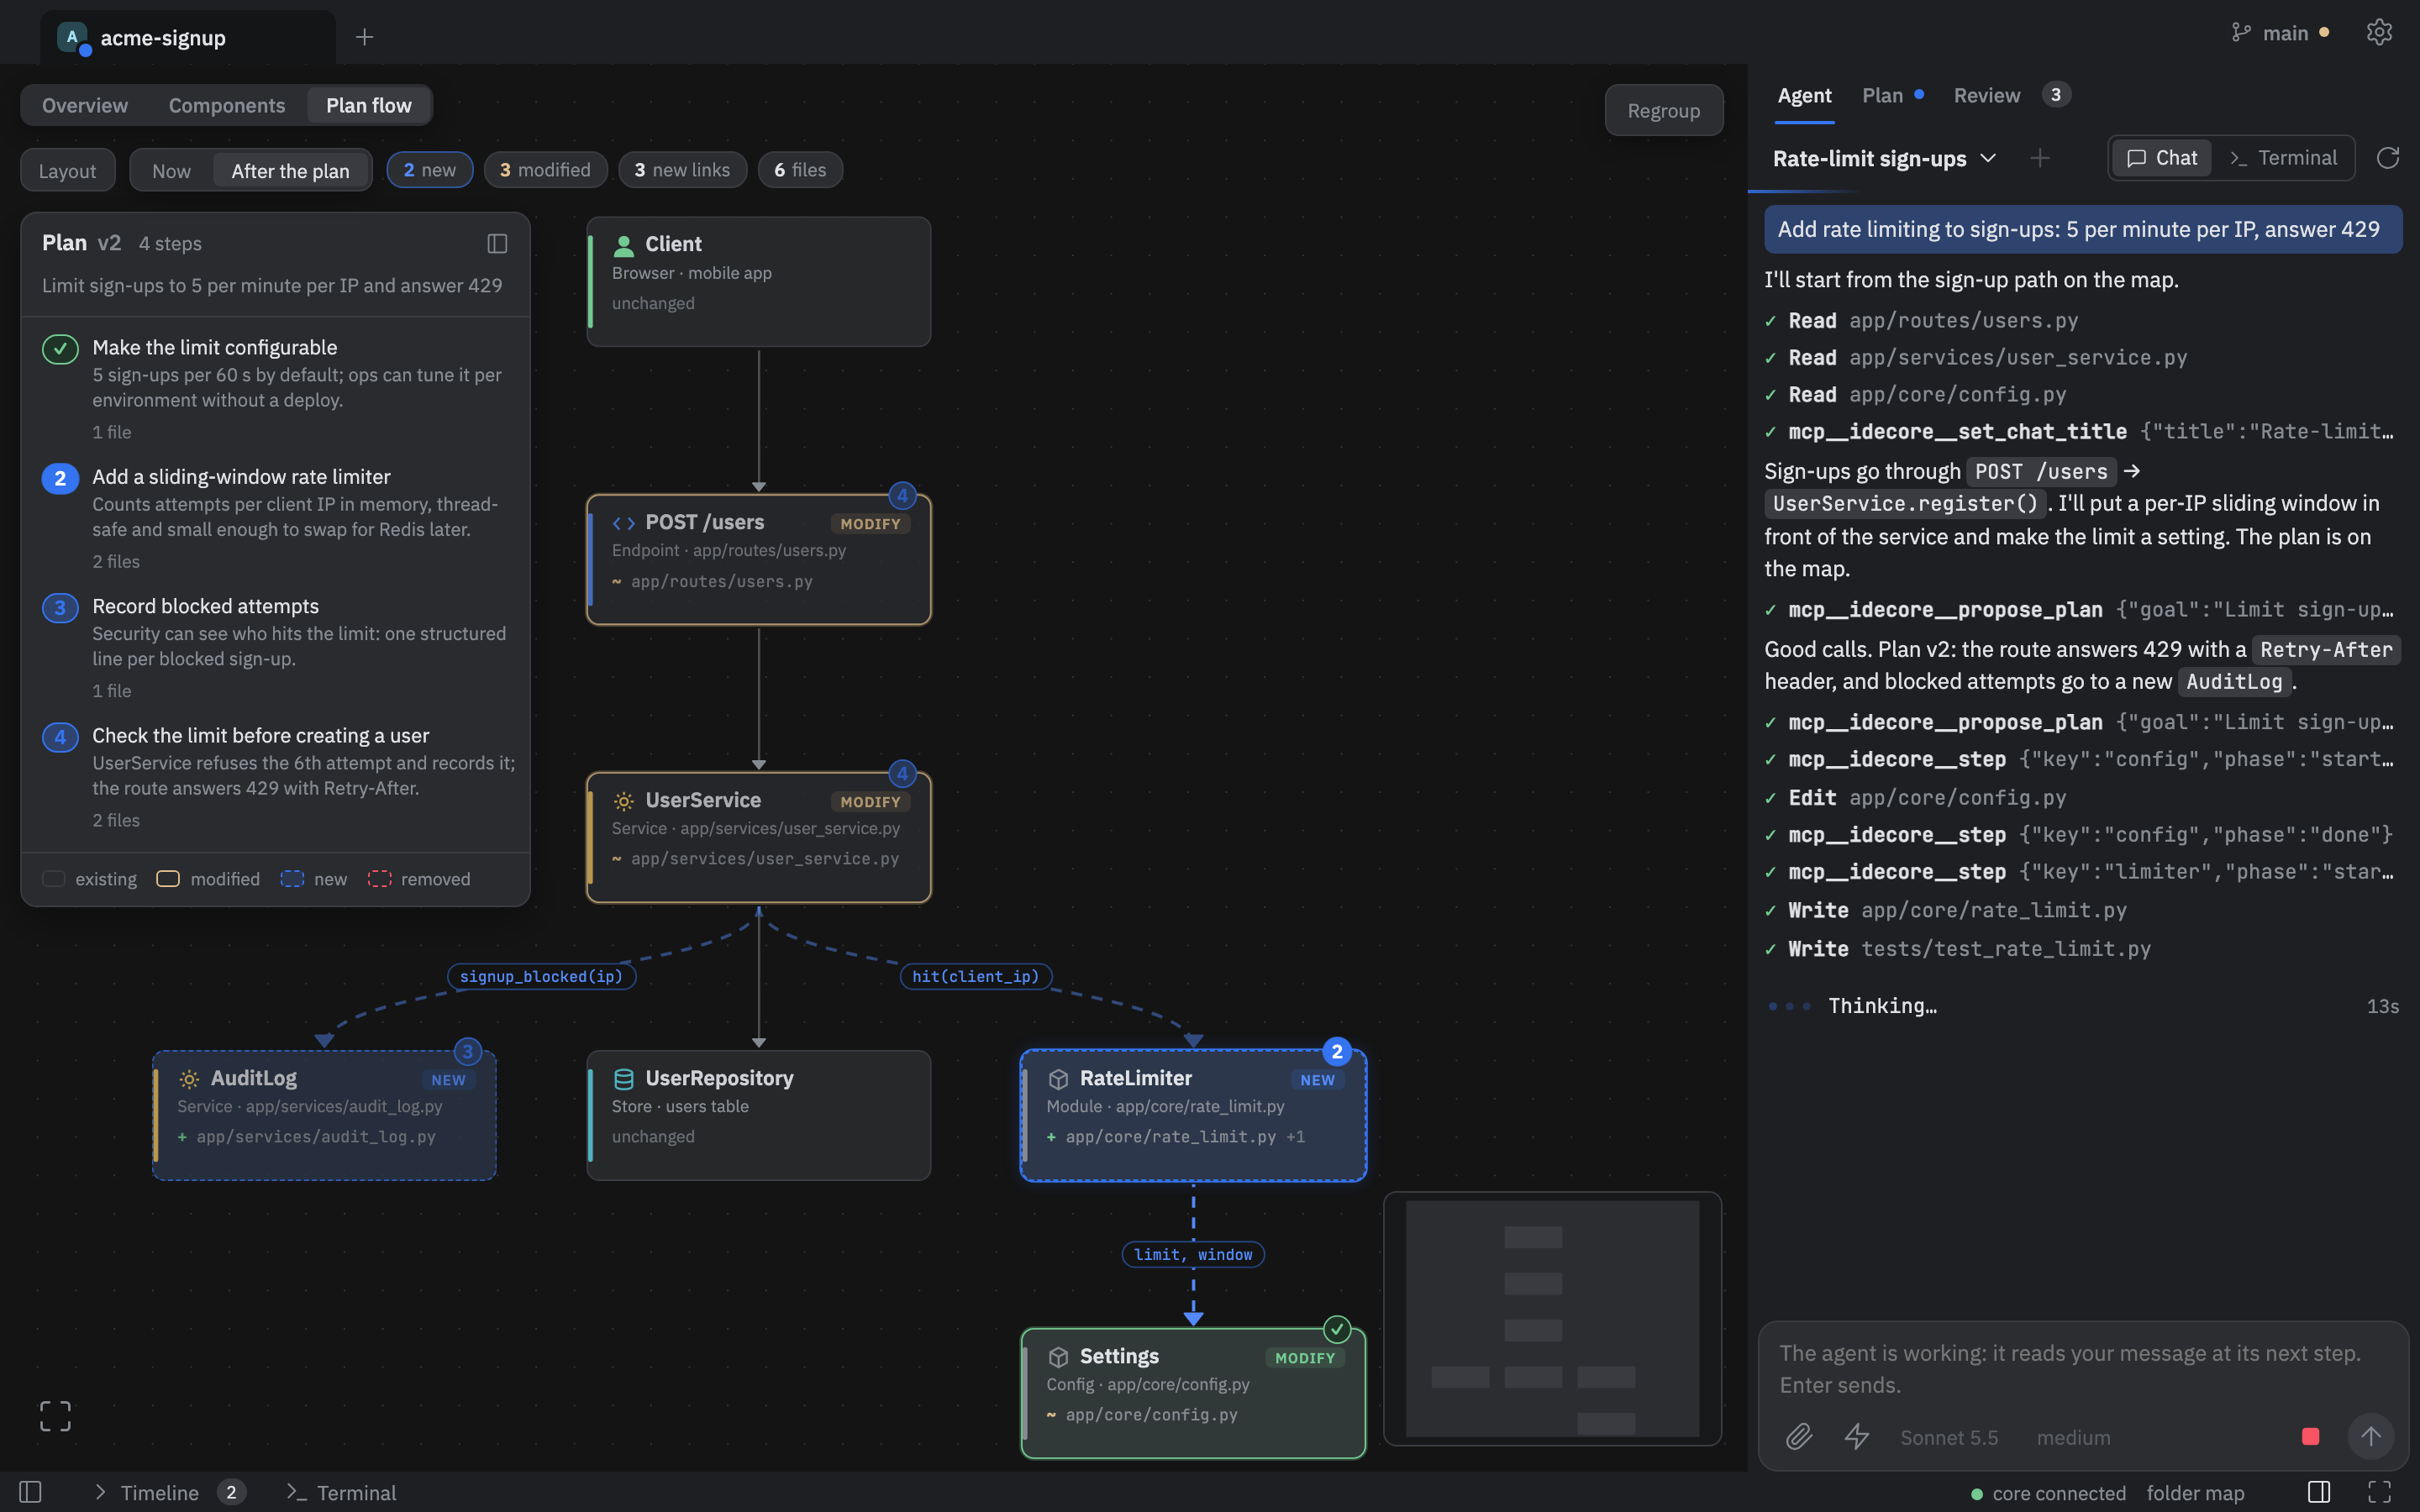Open the medium effort selector
The height and width of the screenshot is (1512, 2420).
tap(2073, 1437)
